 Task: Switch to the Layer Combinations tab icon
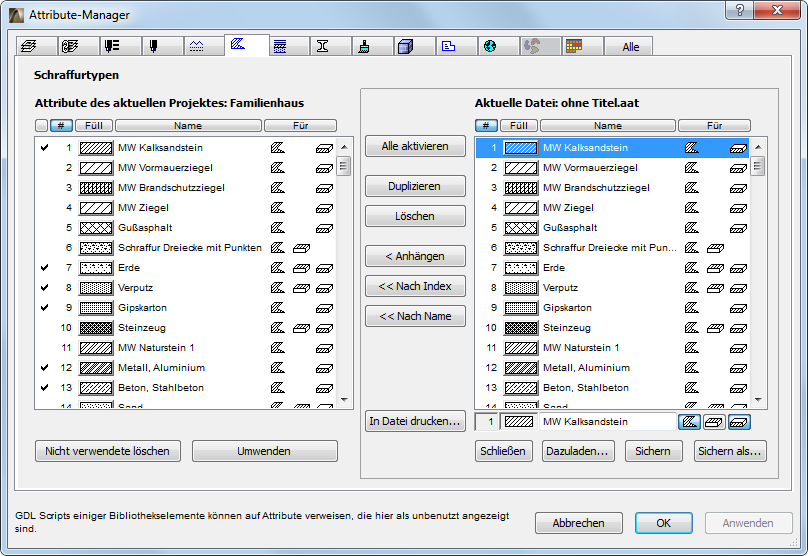(71, 46)
